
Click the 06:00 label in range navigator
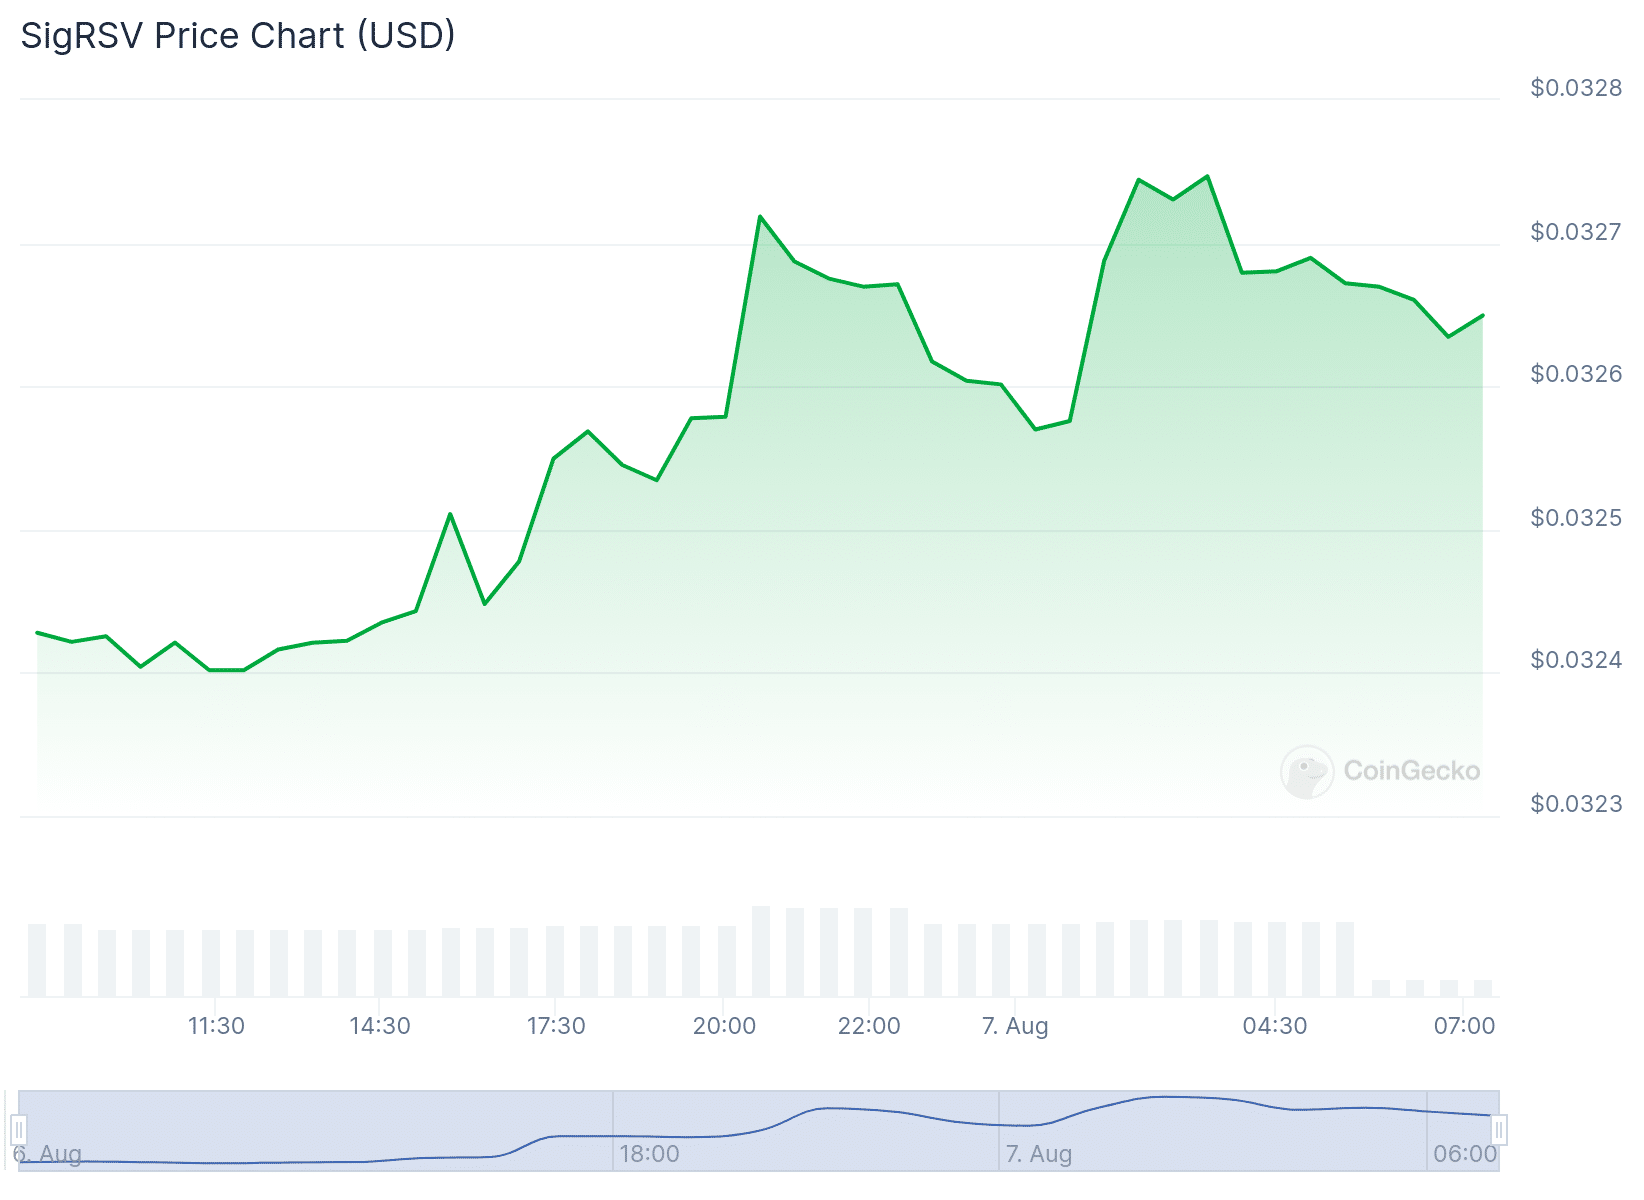[1464, 1154]
